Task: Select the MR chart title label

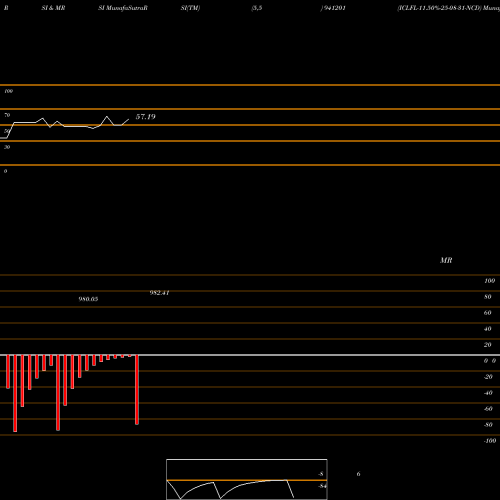Action: point(446,260)
